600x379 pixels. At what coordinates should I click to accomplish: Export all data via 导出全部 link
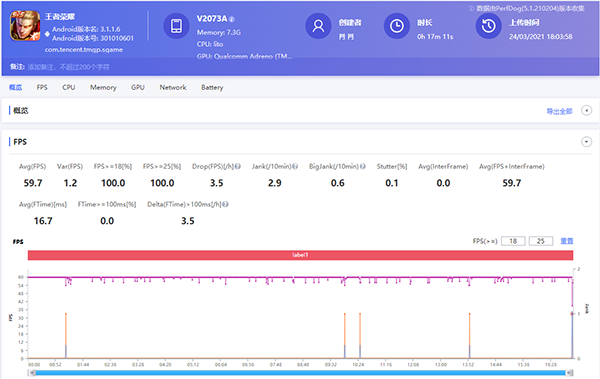point(559,111)
